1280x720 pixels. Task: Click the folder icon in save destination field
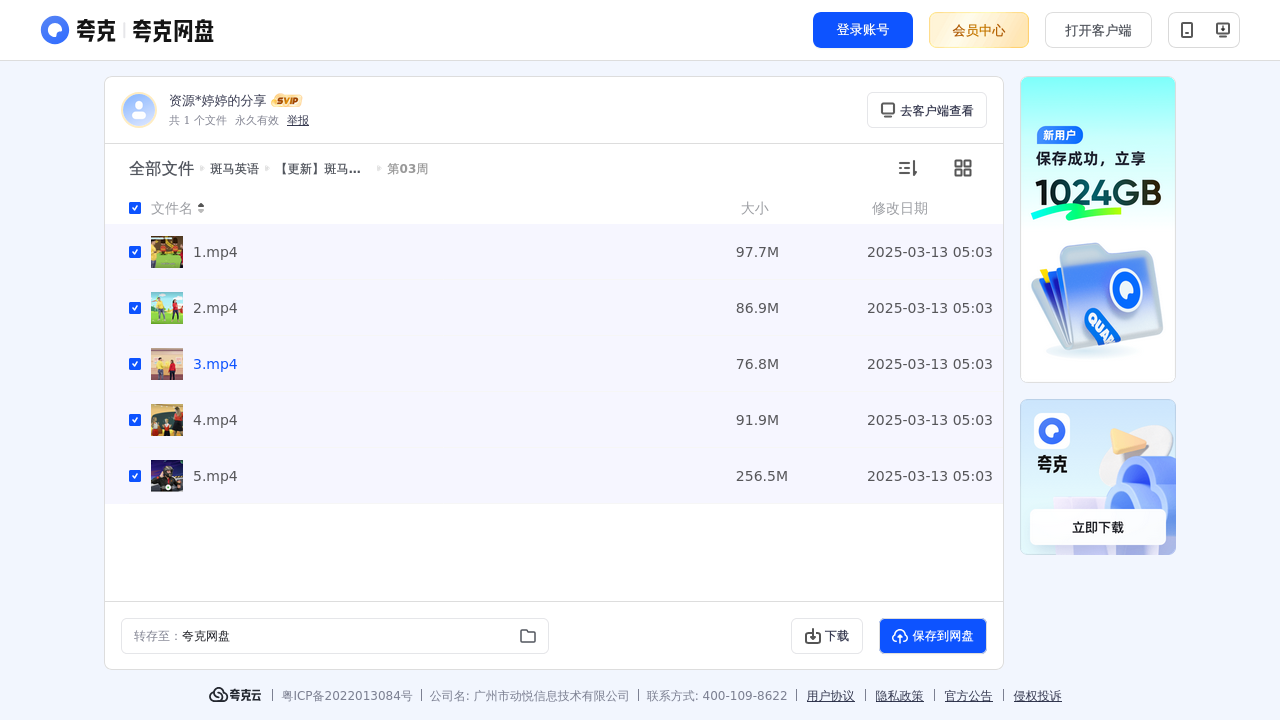point(528,636)
